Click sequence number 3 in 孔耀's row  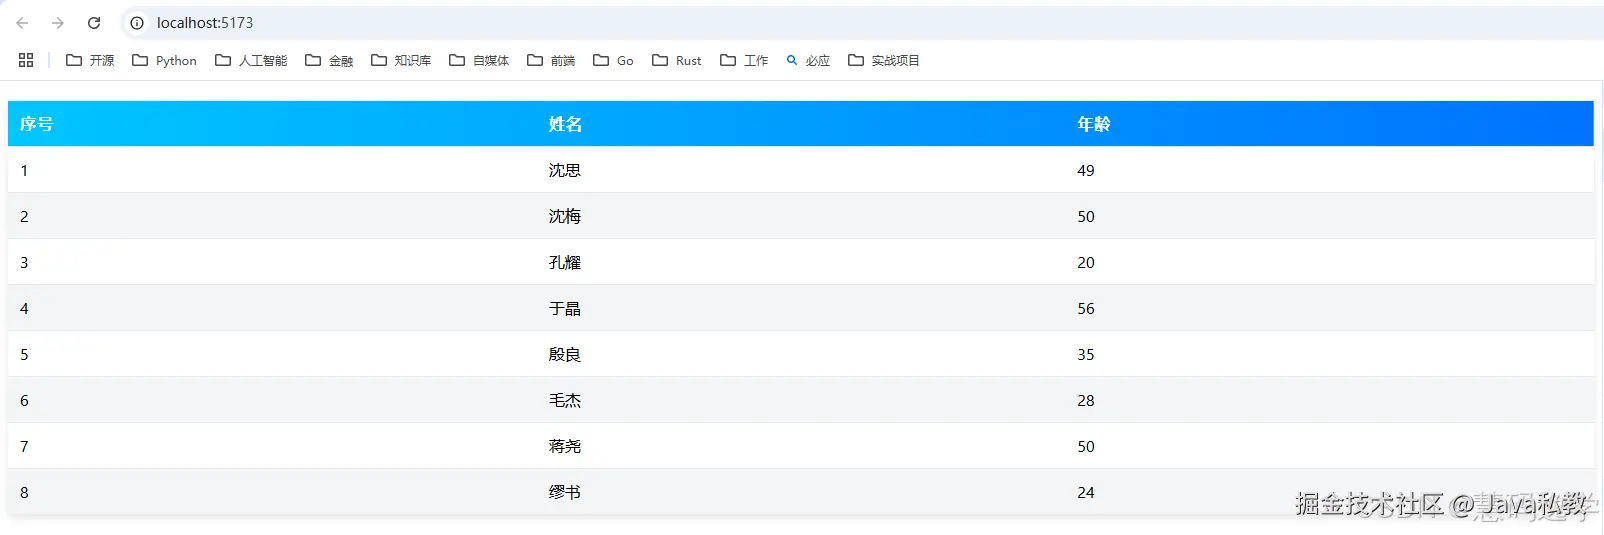(x=24, y=263)
